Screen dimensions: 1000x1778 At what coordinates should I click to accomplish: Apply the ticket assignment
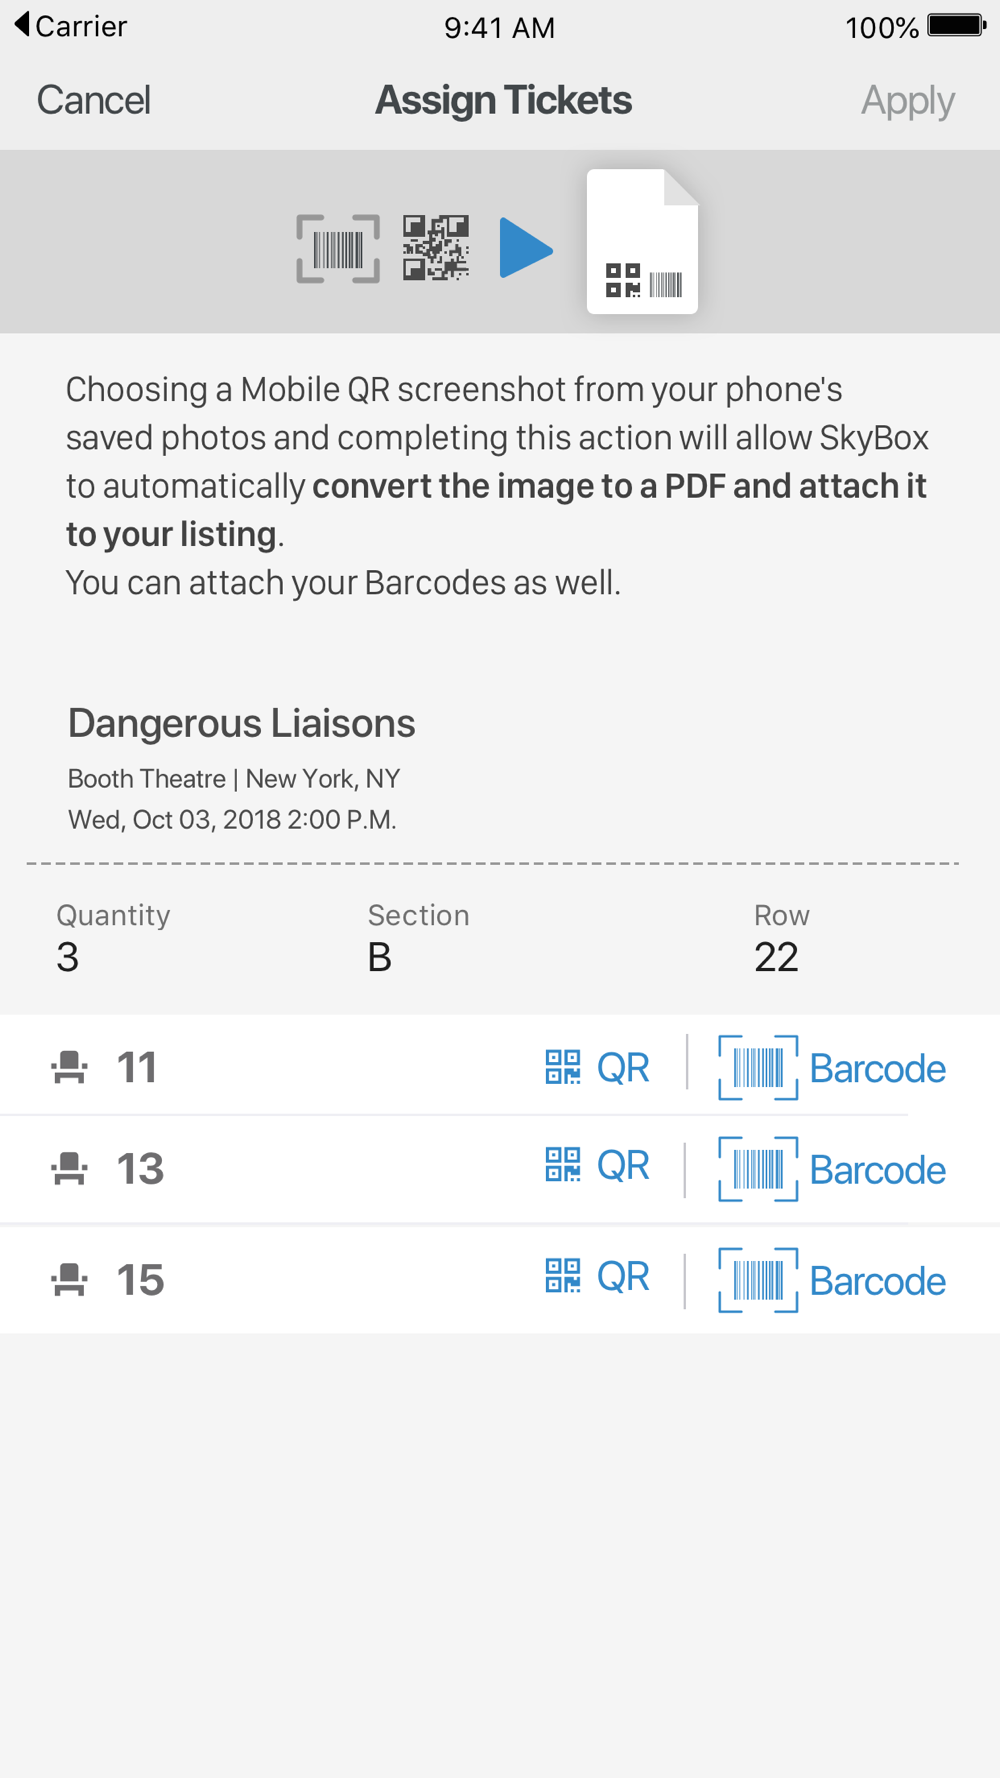click(x=908, y=100)
